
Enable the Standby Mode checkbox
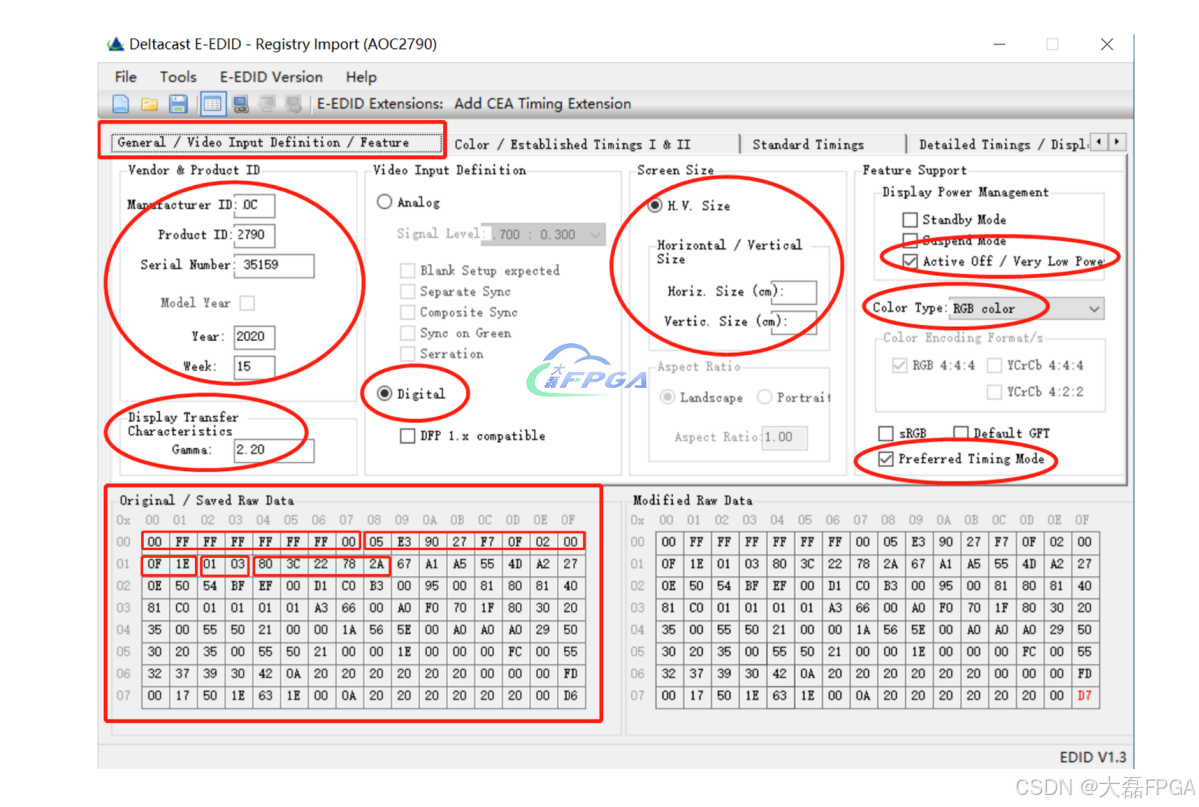[x=910, y=220]
